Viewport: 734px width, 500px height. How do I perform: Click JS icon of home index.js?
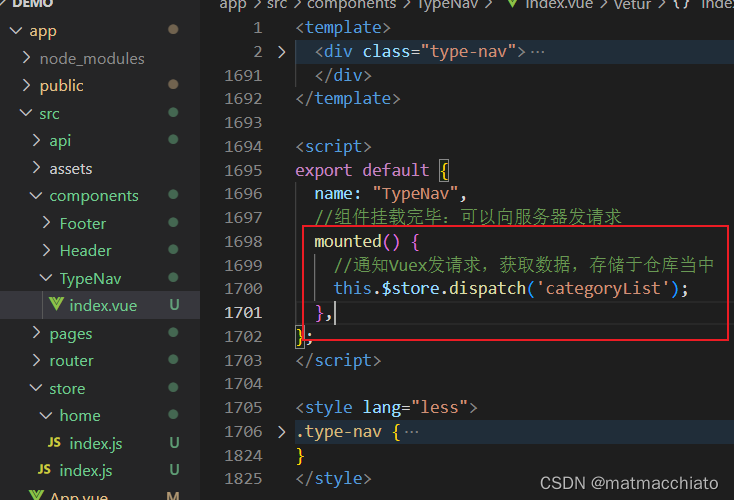[54, 442]
